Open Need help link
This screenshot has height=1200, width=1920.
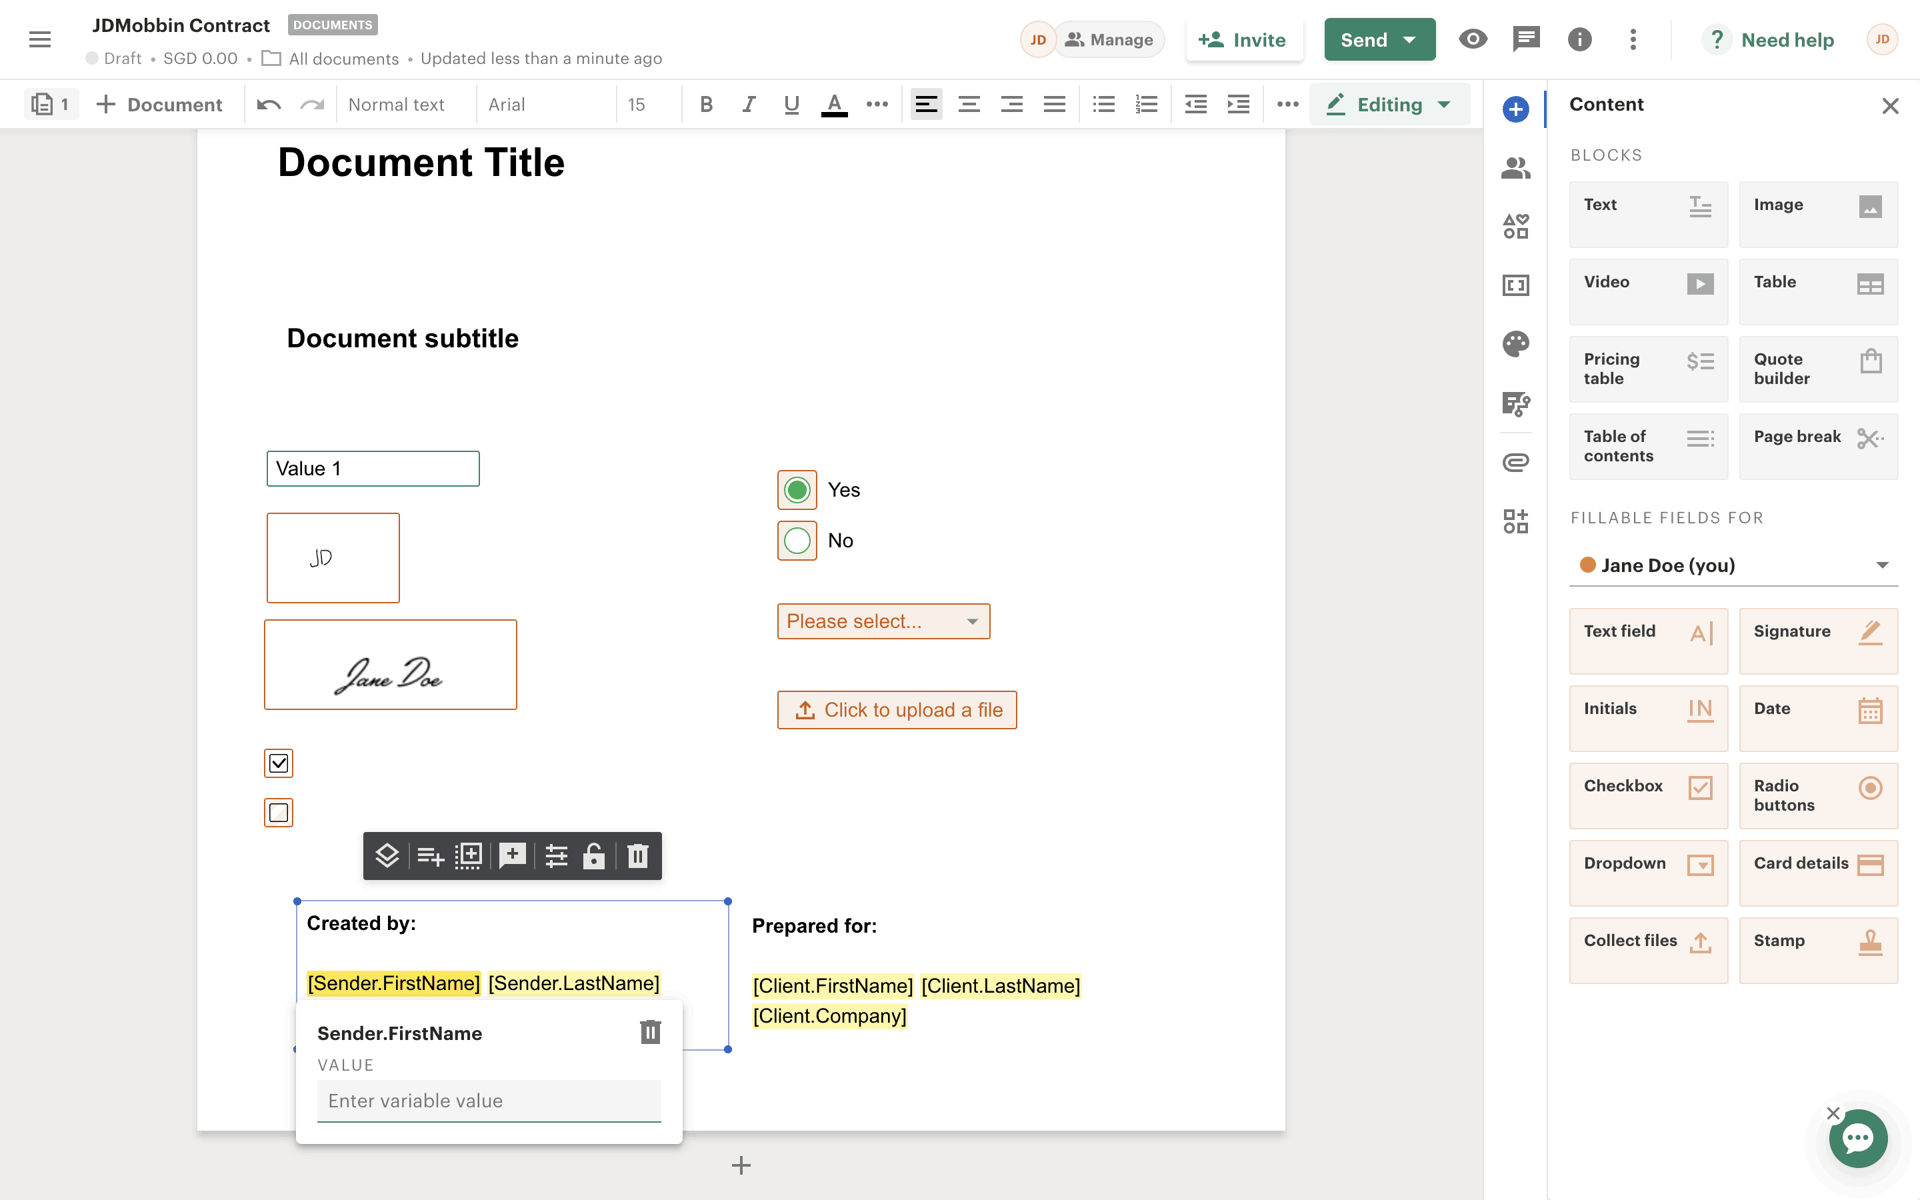[1768, 40]
